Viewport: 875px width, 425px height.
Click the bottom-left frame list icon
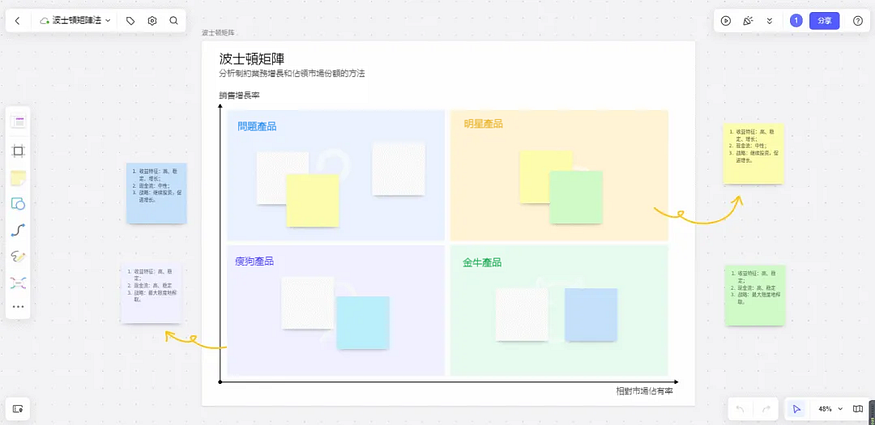18,409
